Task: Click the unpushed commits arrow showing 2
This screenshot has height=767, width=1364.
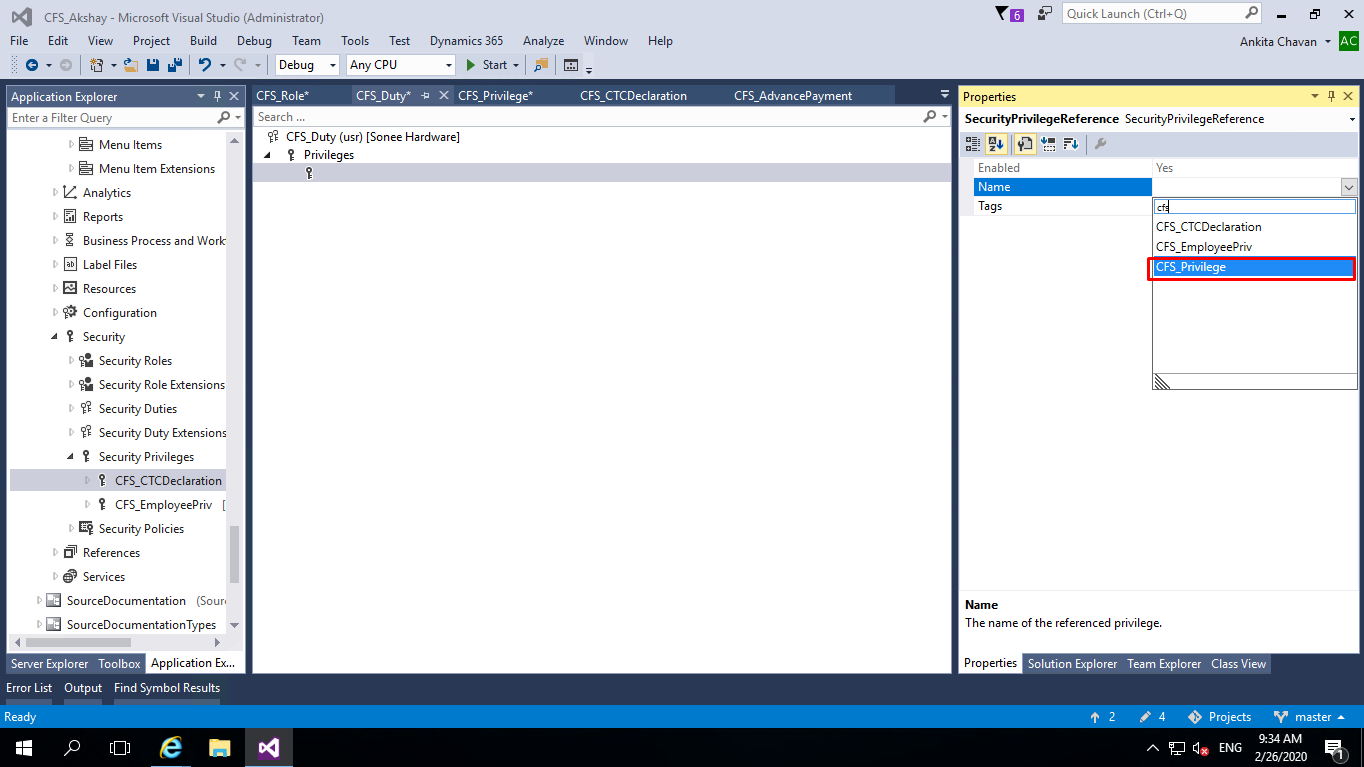Action: pos(1103,717)
